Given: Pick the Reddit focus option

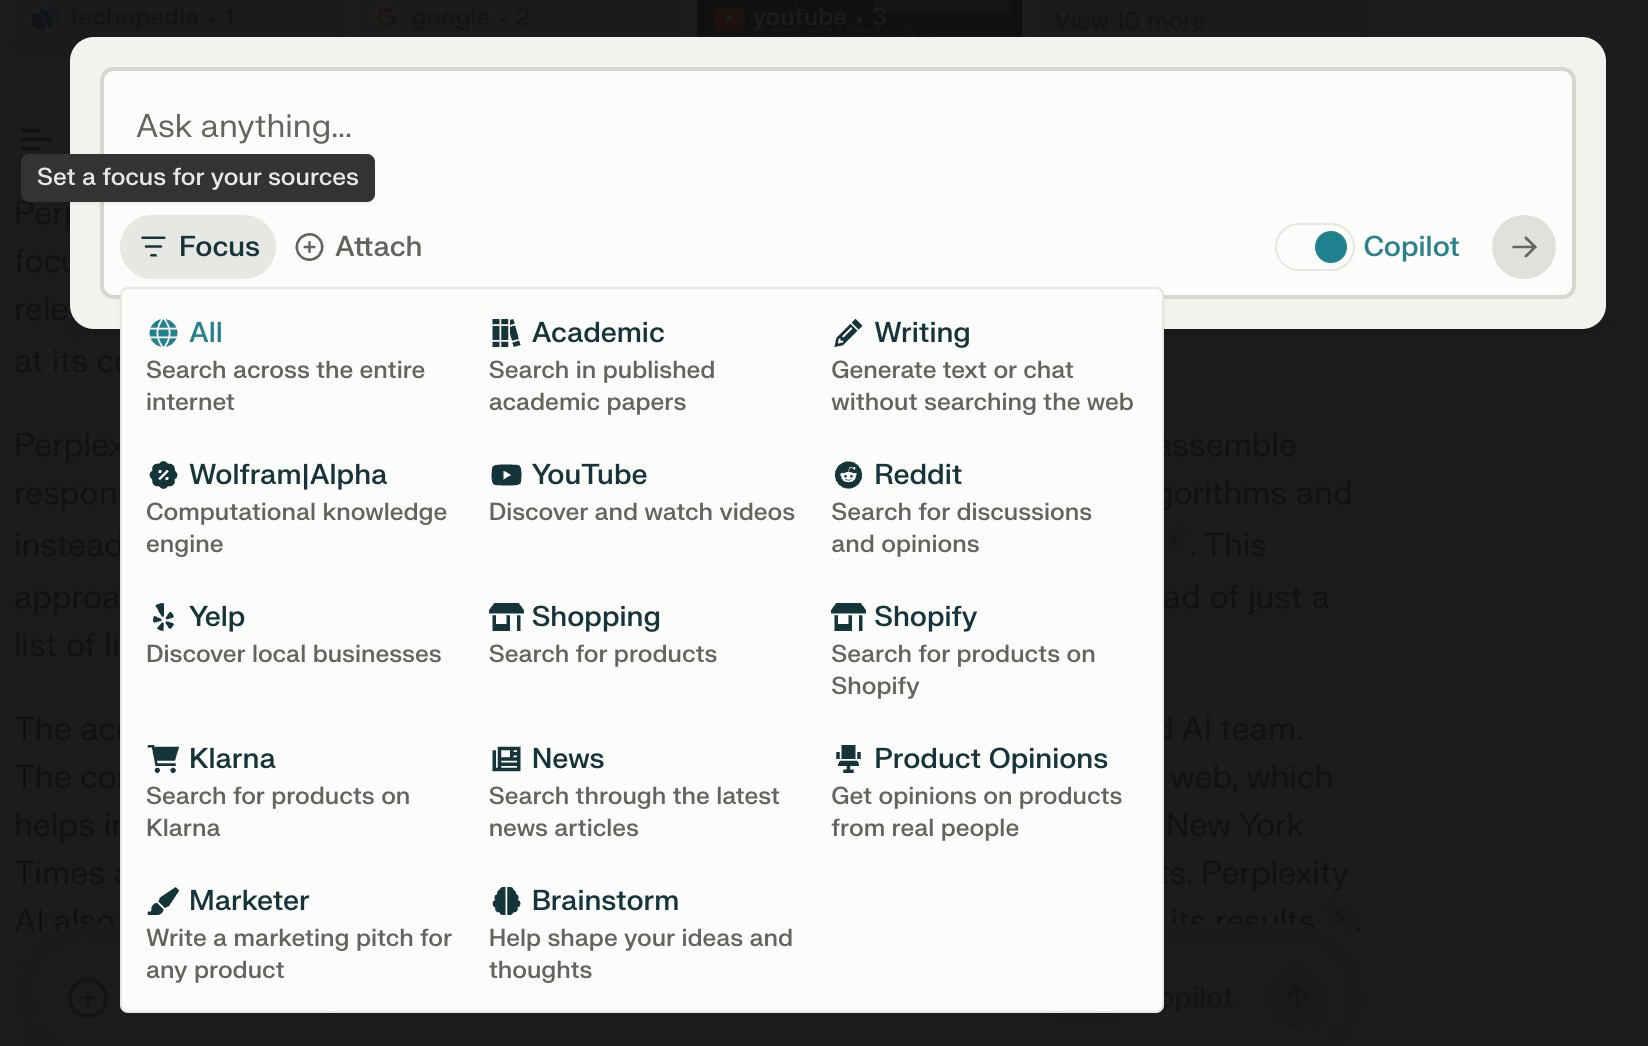Looking at the screenshot, I should (985, 508).
